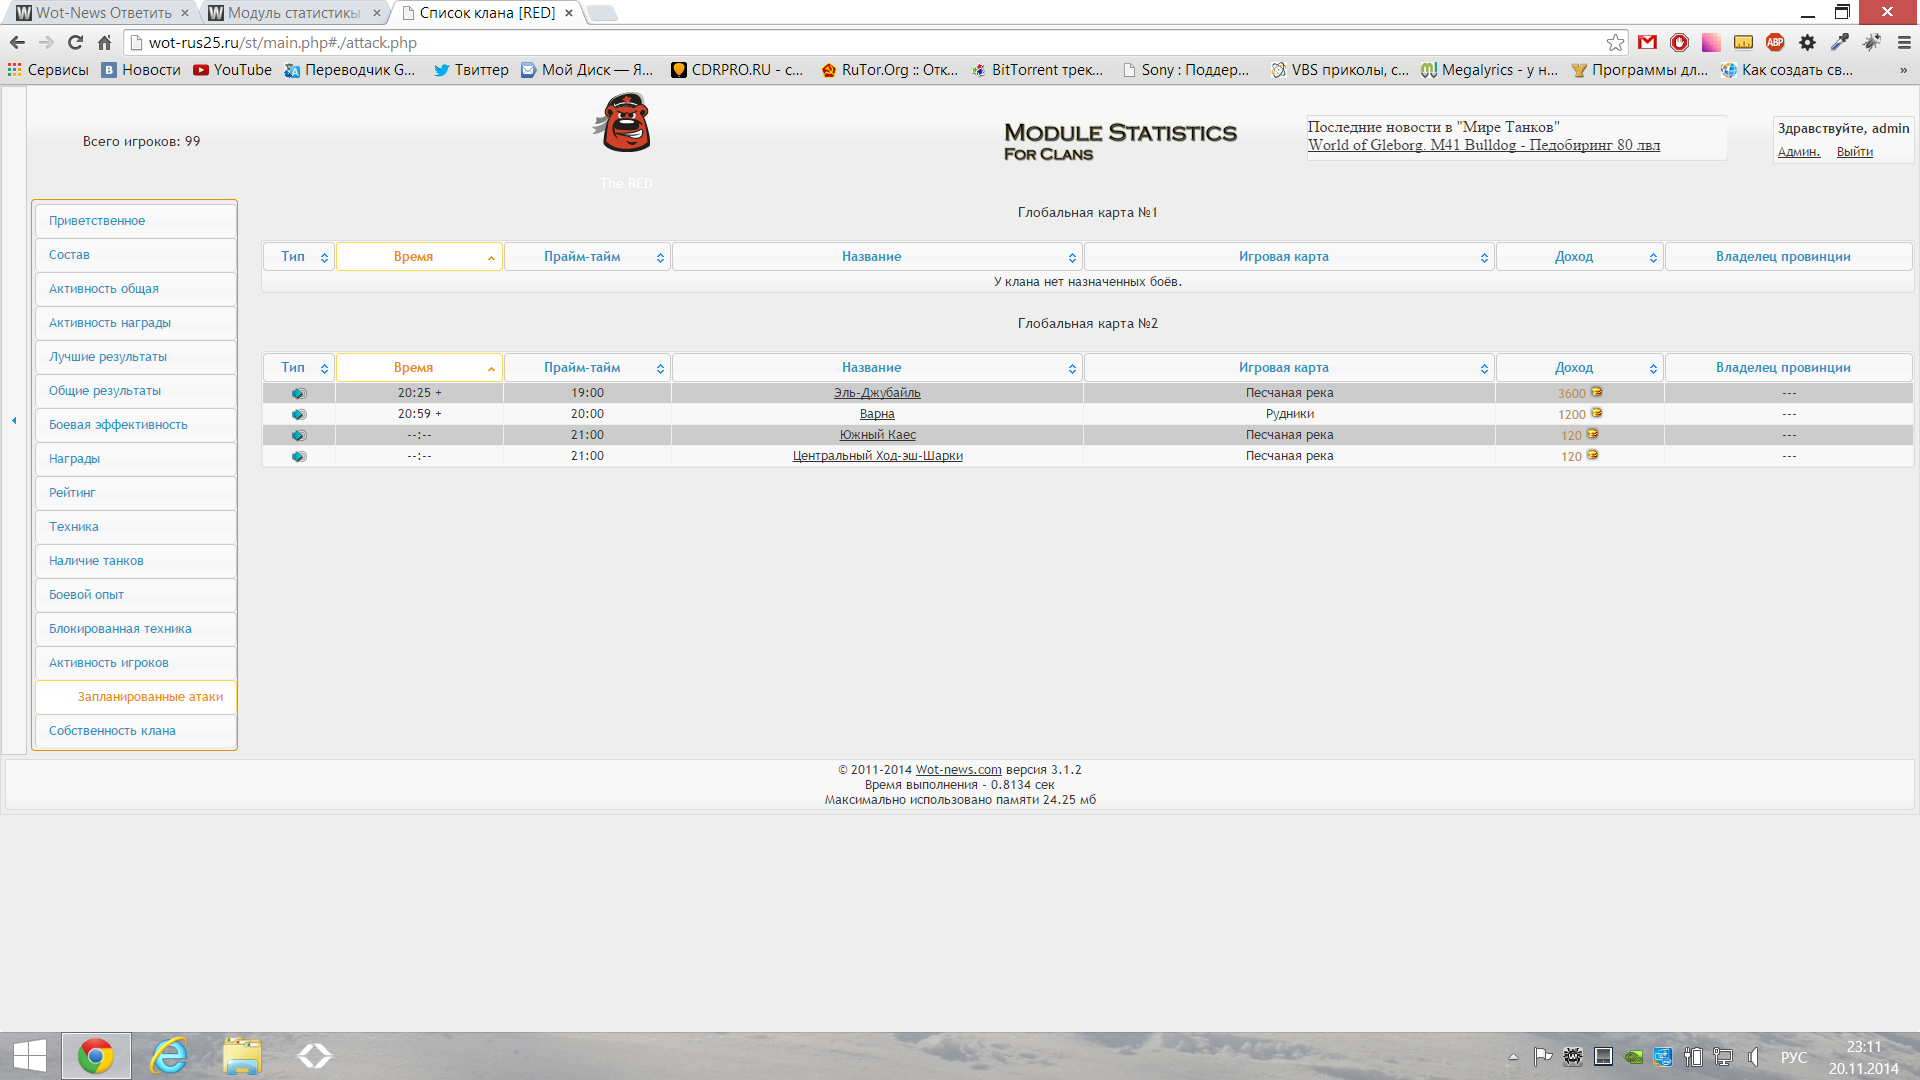Select the Собственность клана menu item
This screenshot has width=1920, height=1080.
pyautogui.click(x=112, y=731)
